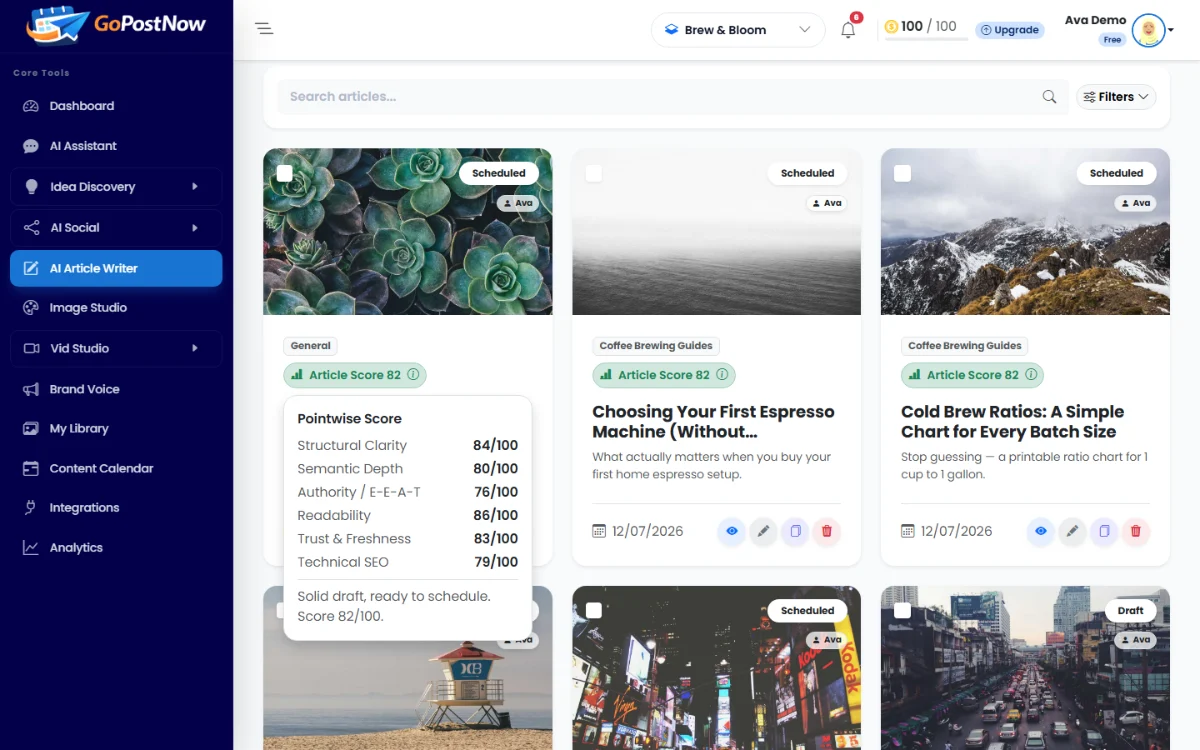Click Article Score 82 info icon on Cold Brew card
The width and height of the screenshot is (1200, 750).
pos(1031,375)
